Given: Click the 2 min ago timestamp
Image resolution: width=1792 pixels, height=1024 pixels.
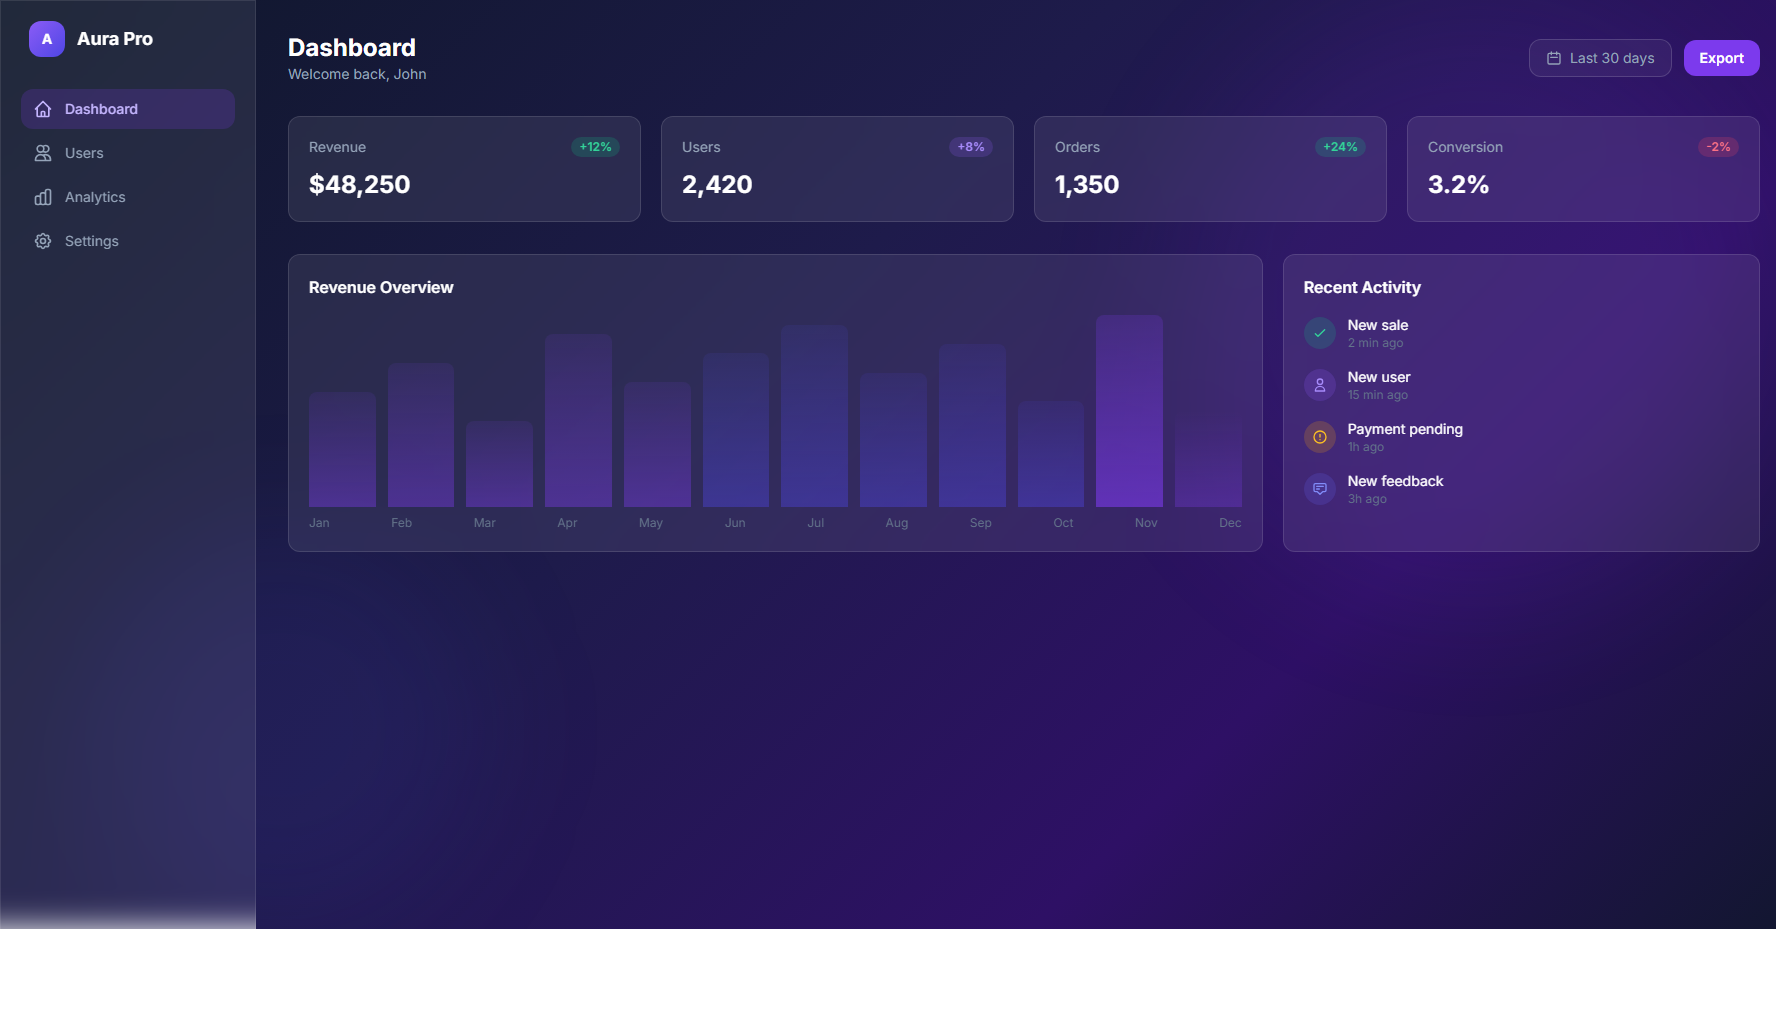Looking at the screenshot, I should point(1375,343).
